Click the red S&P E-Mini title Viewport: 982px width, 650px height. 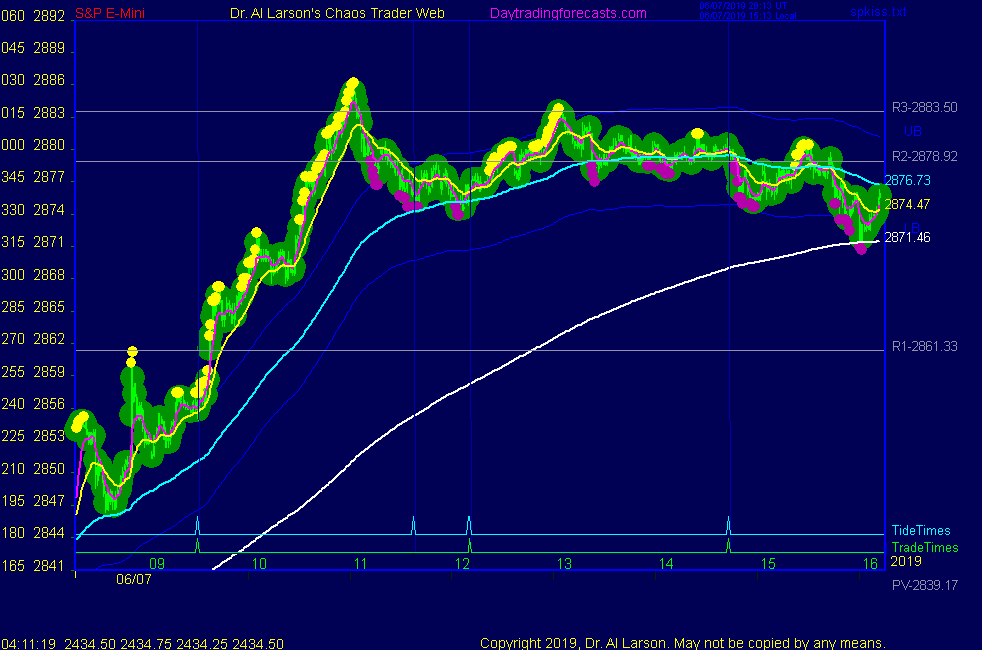tap(110, 13)
